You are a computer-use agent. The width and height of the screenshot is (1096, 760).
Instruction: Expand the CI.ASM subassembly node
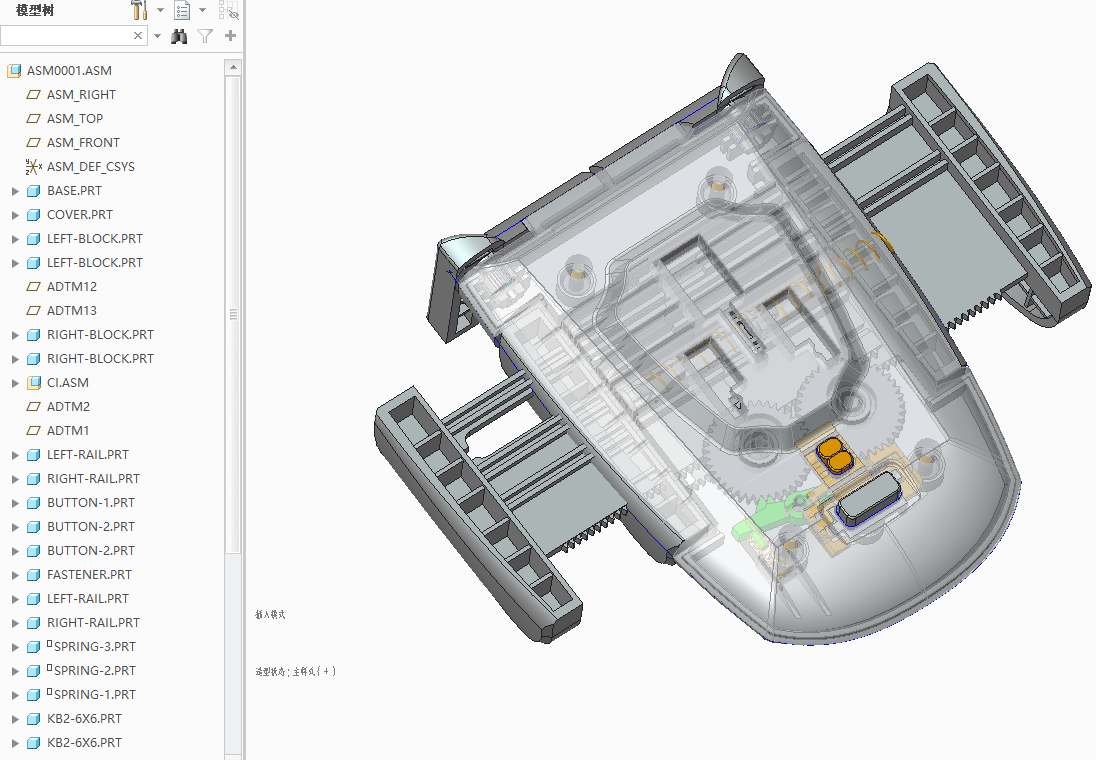[15, 383]
